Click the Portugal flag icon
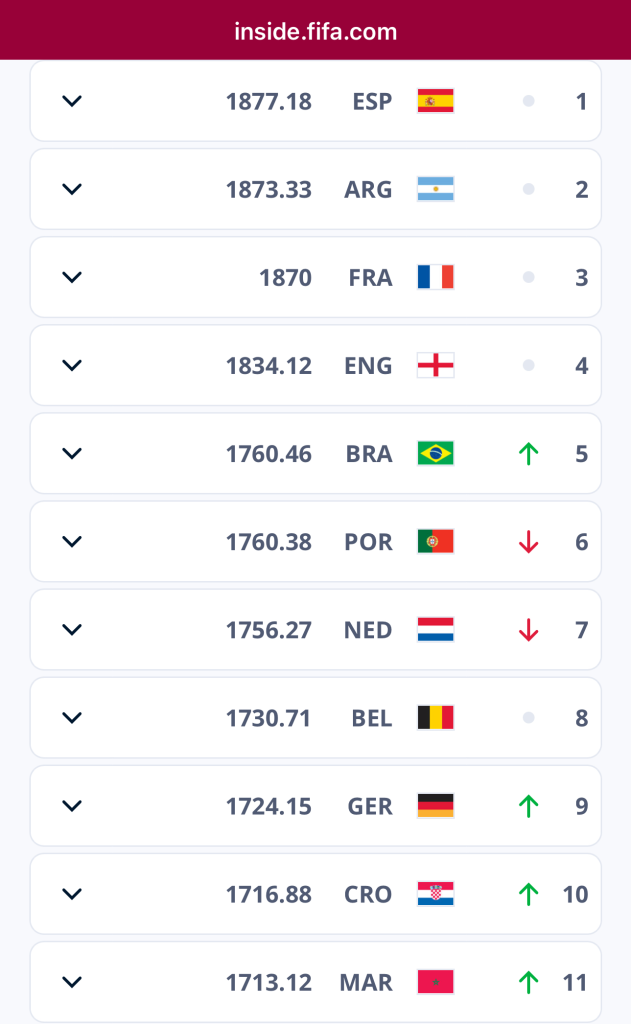The width and height of the screenshot is (631, 1024). (436, 541)
